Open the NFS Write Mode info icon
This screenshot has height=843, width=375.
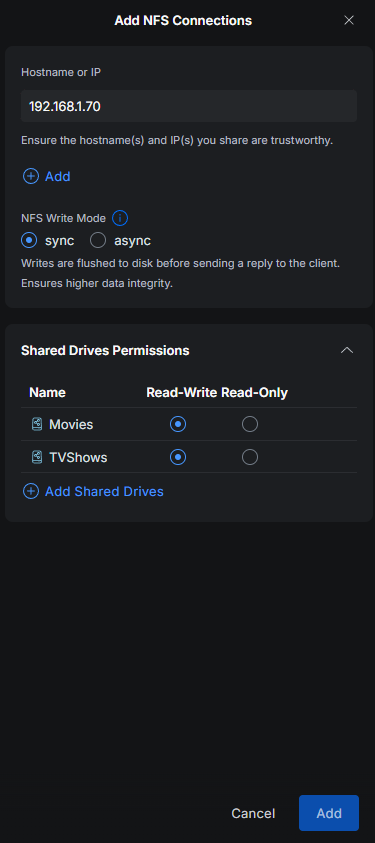pyautogui.click(x=120, y=218)
